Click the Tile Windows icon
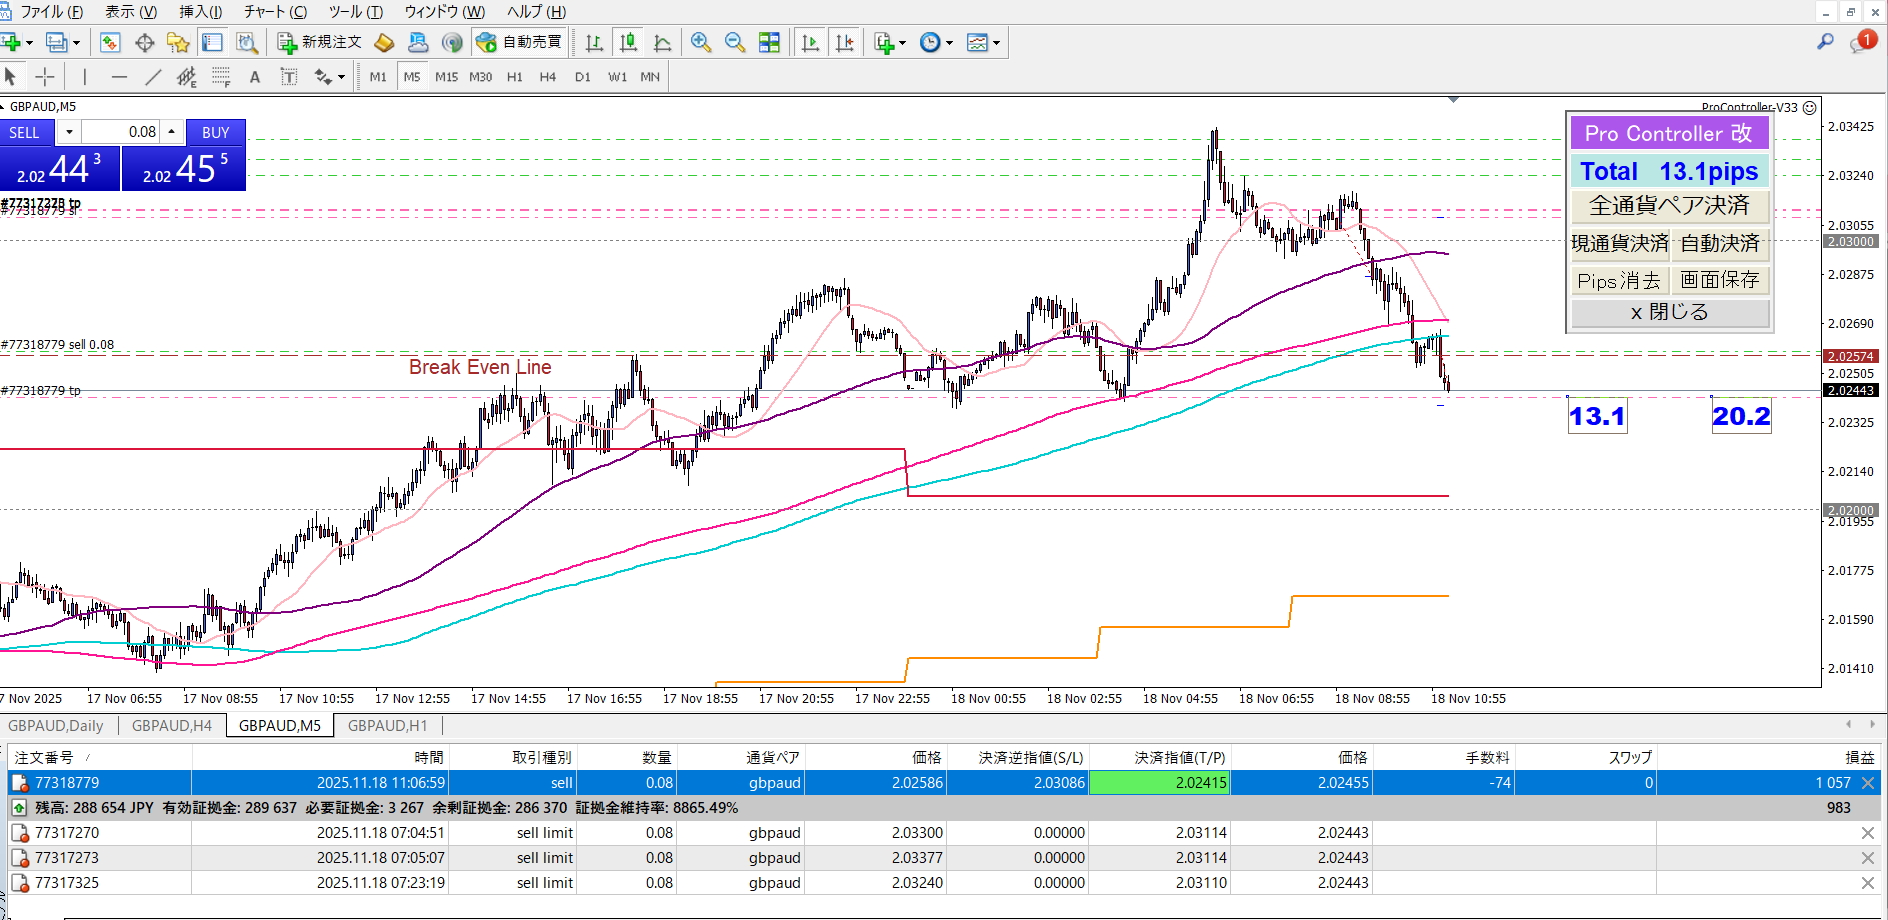Screen dimensions: 1888x920 point(769,42)
